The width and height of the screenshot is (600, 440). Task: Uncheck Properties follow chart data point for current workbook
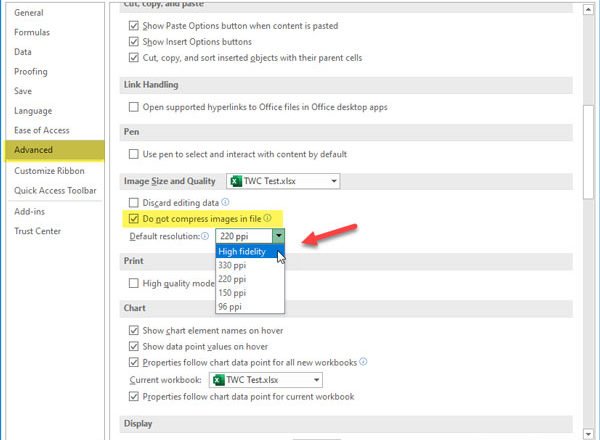tap(134, 396)
